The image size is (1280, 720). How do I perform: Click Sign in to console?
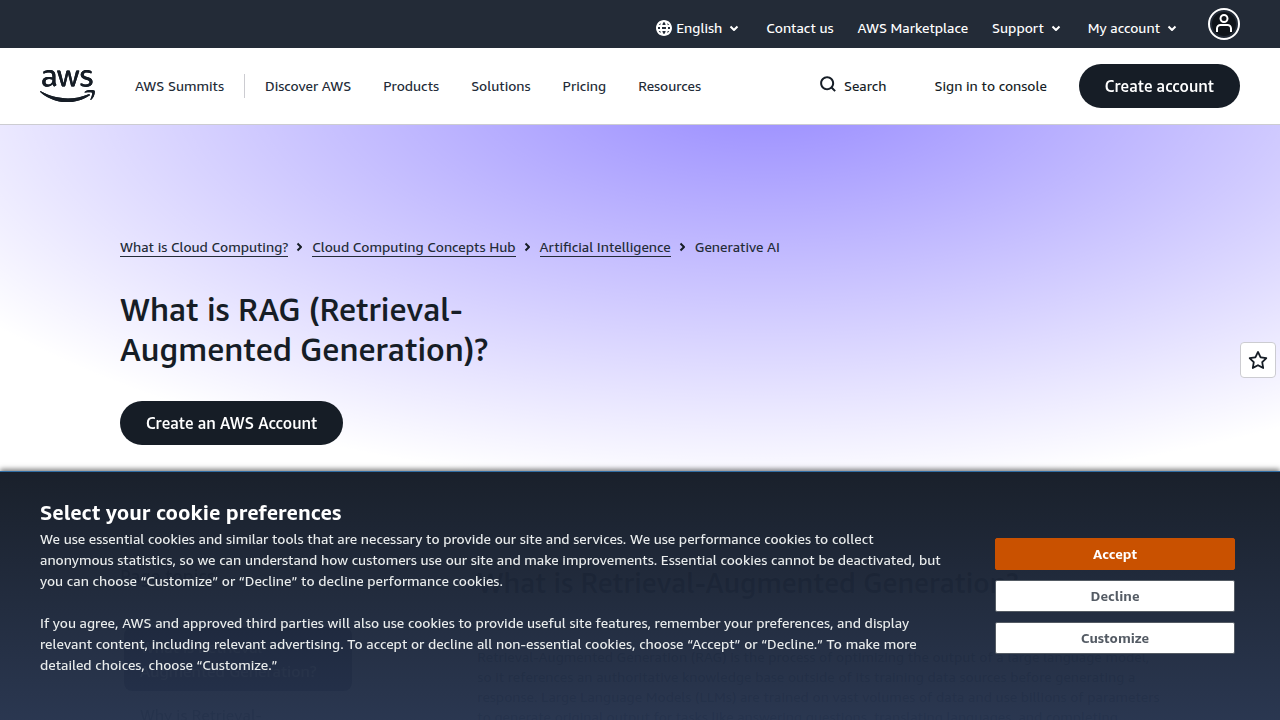click(x=991, y=86)
